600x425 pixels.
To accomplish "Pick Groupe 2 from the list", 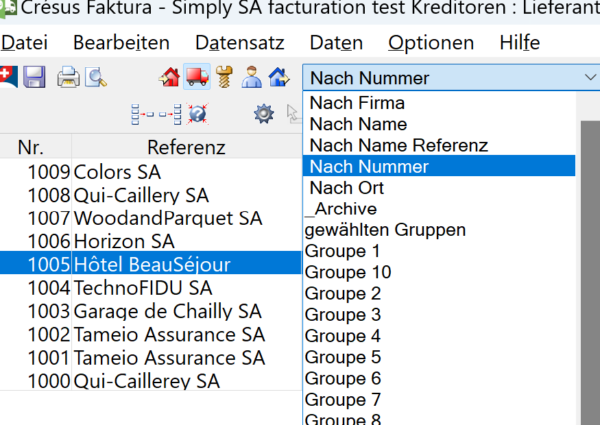I will point(439,294).
